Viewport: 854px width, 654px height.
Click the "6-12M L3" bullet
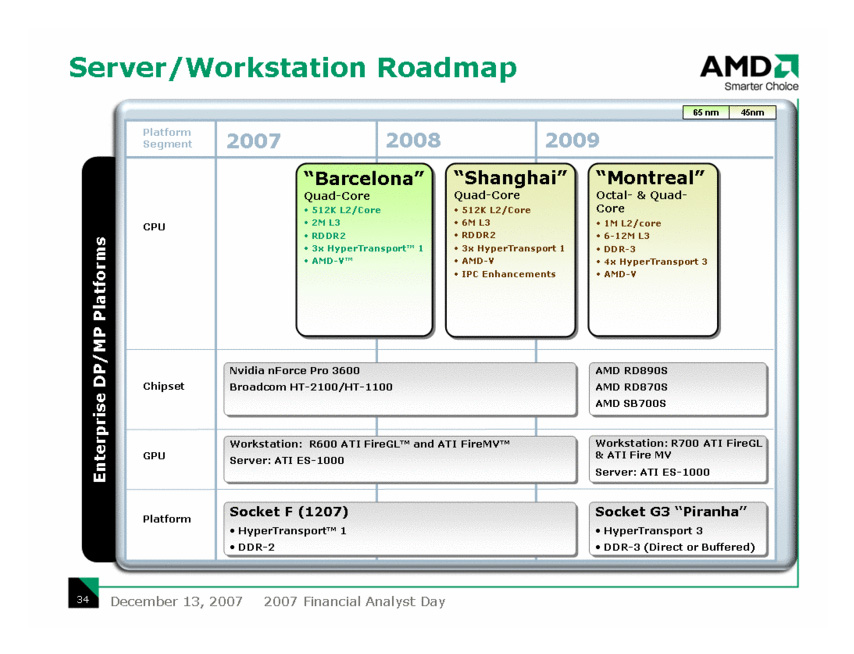(x=626, y=236)
